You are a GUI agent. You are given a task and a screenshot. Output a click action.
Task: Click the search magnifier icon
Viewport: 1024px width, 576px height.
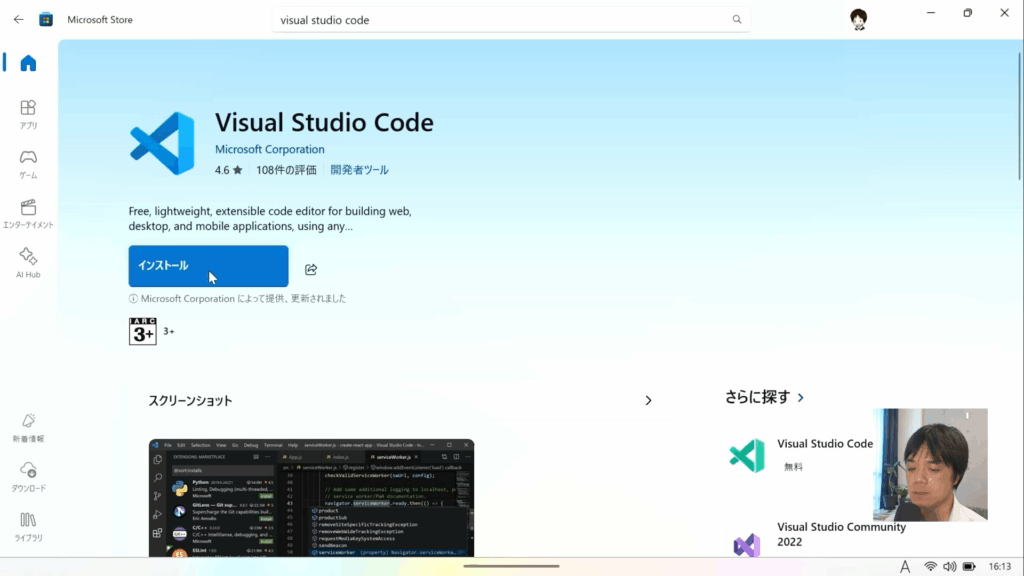(737, 19)
